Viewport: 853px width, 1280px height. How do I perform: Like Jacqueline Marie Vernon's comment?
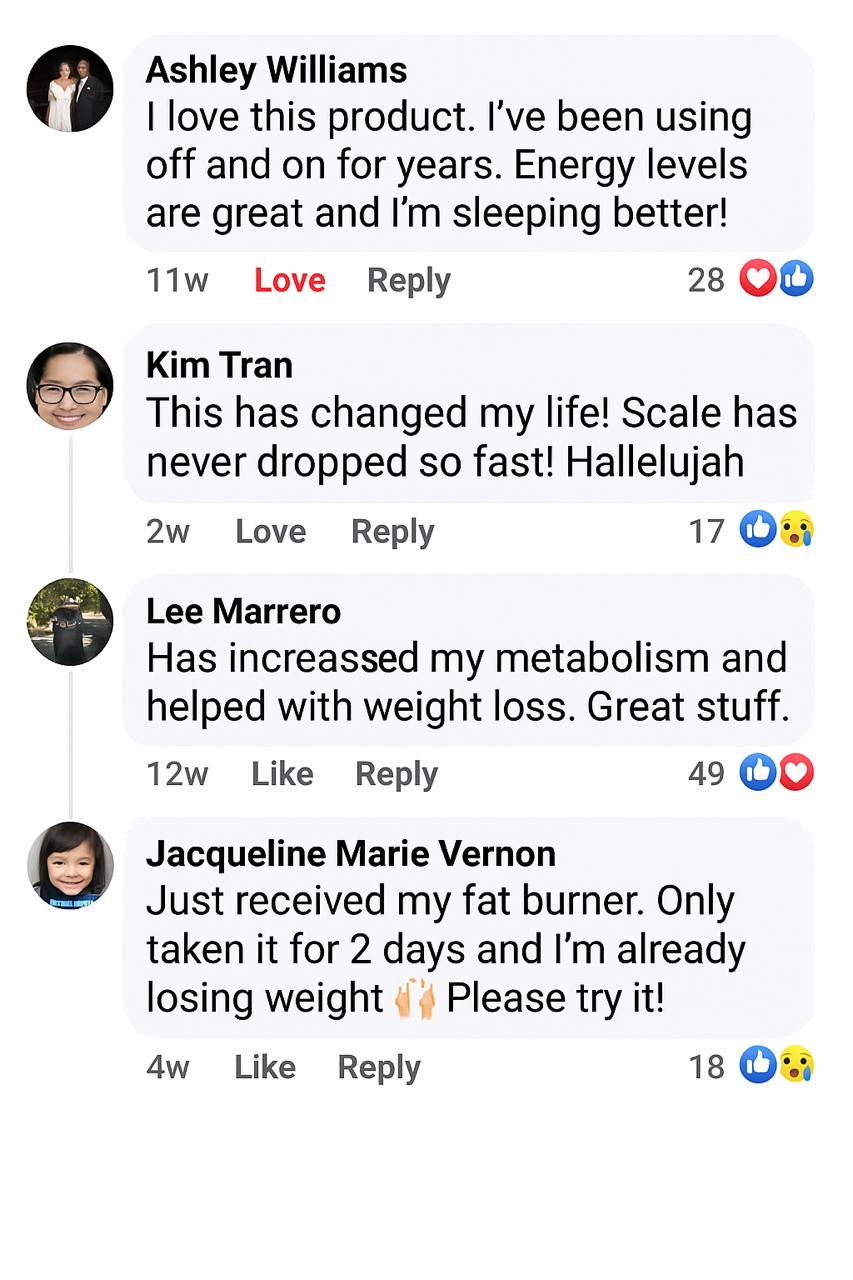point(265,1067)
